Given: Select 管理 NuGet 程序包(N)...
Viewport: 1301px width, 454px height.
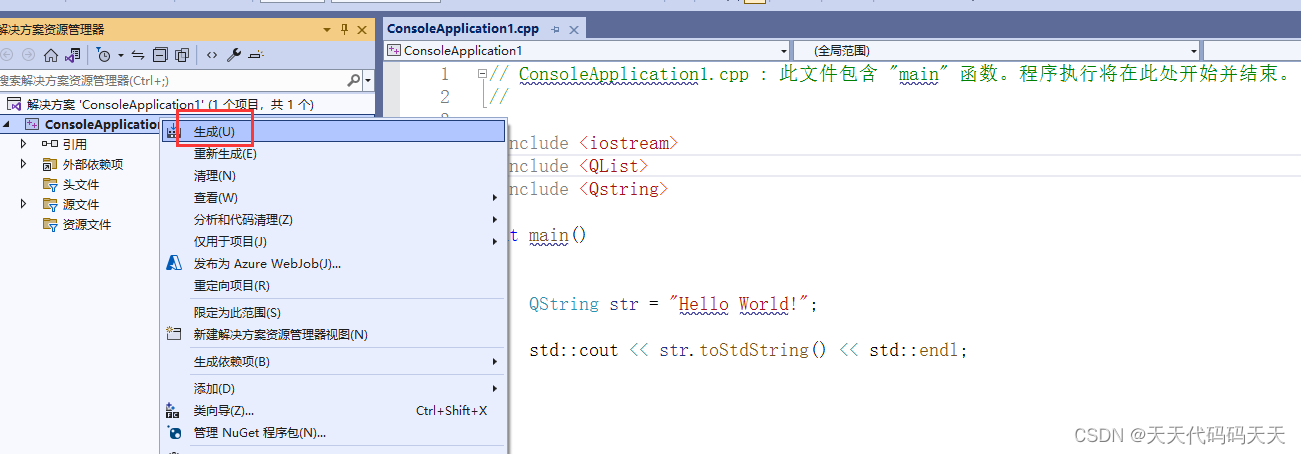Looking at the screenshot, I should coord(333,432).
